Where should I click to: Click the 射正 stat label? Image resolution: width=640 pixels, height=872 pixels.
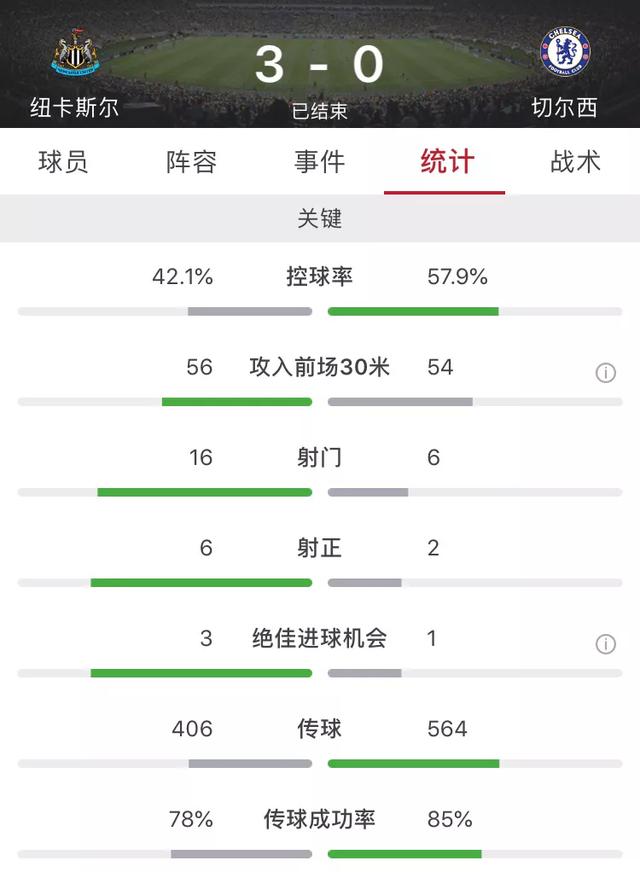coord(319,548)
